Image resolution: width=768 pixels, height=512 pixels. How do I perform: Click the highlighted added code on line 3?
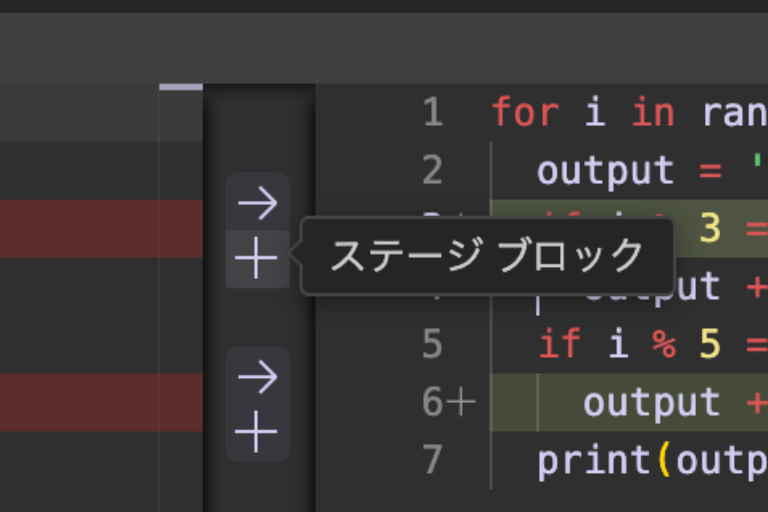click(720, 228)
